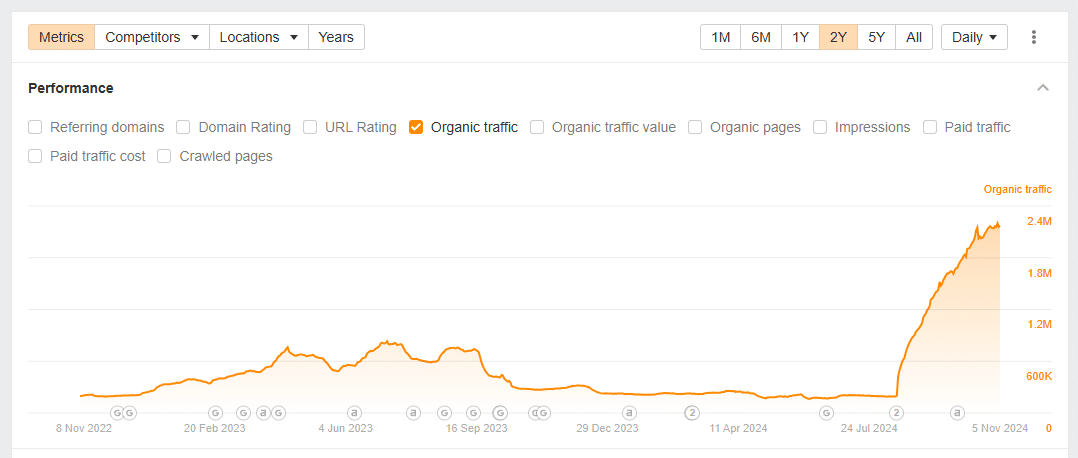Select the Metrics tab
Screen dimensions: 1078x458
[61, 37]
